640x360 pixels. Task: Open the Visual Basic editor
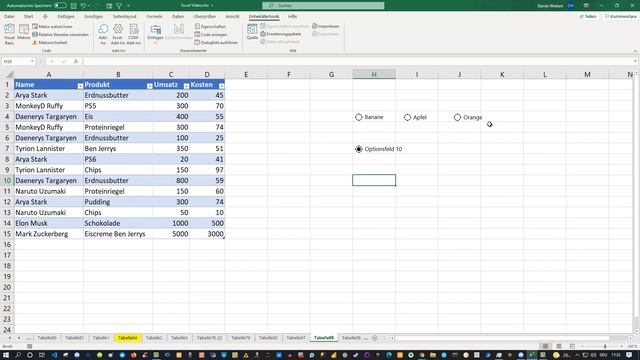9,34
